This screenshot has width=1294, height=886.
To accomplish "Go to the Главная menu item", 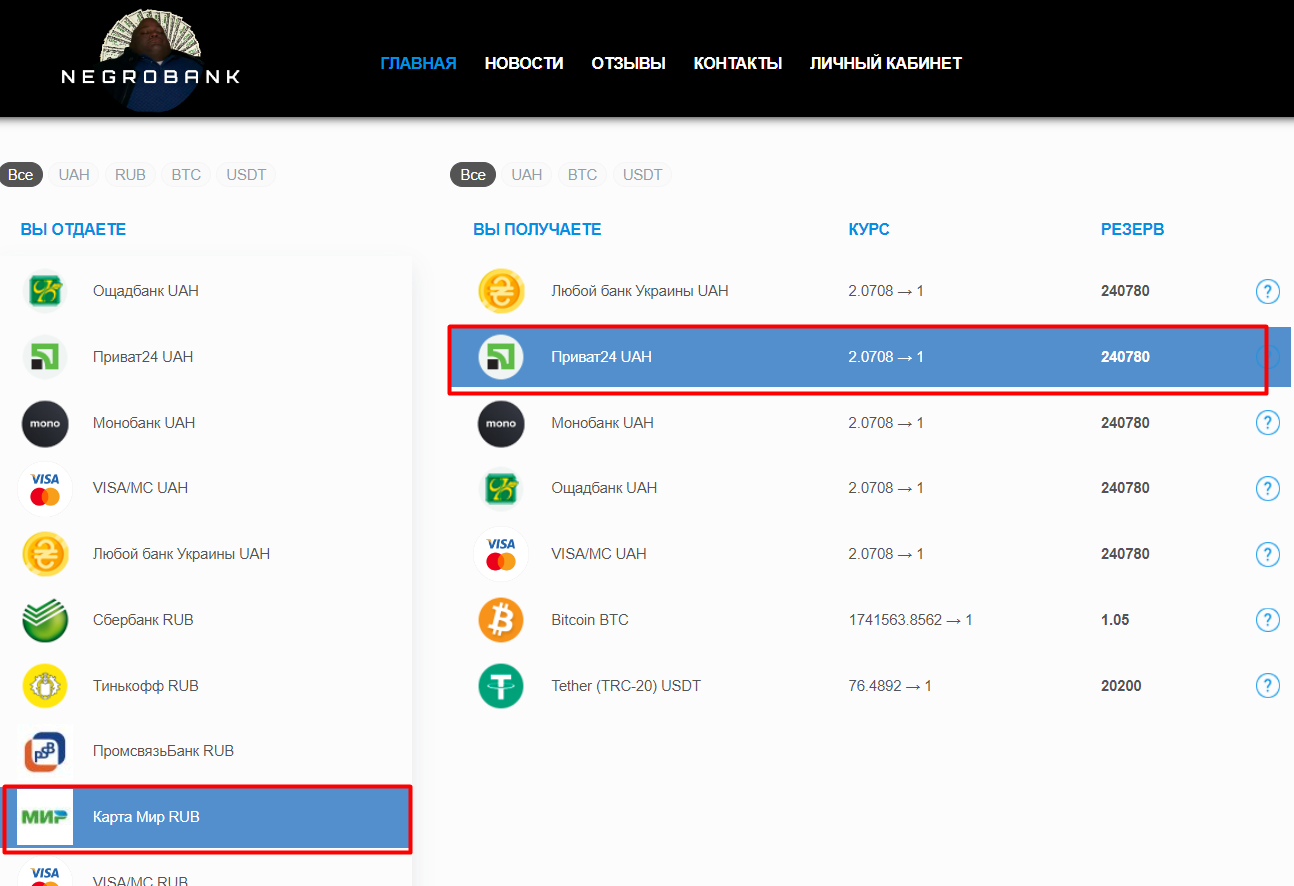I will pyautogui.click(x=418, y=63).
